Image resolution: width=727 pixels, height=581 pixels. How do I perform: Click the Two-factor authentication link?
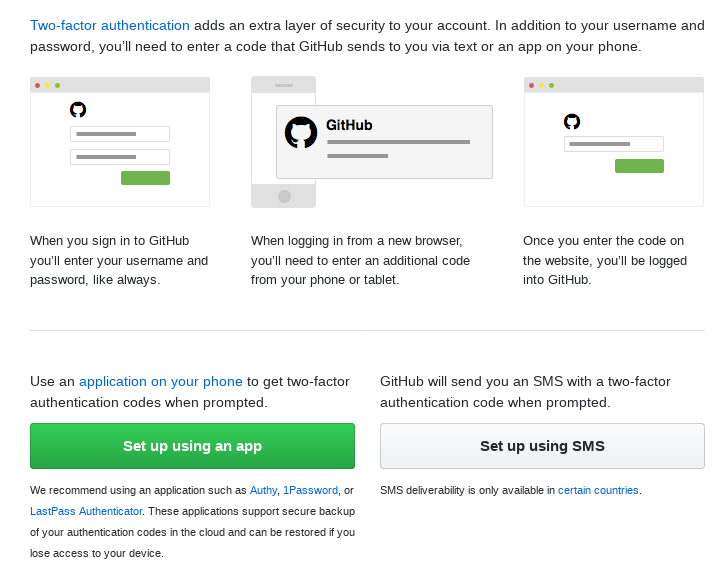pyautogui.click(x=109, y=26)
